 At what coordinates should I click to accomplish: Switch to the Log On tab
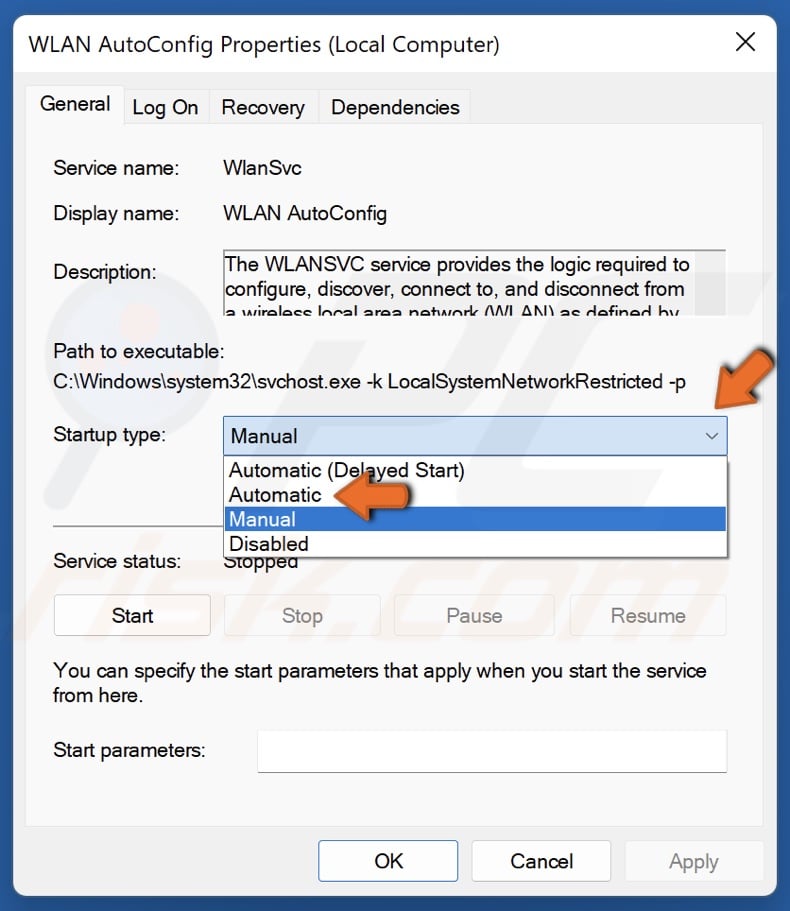(x=166, y=107)
